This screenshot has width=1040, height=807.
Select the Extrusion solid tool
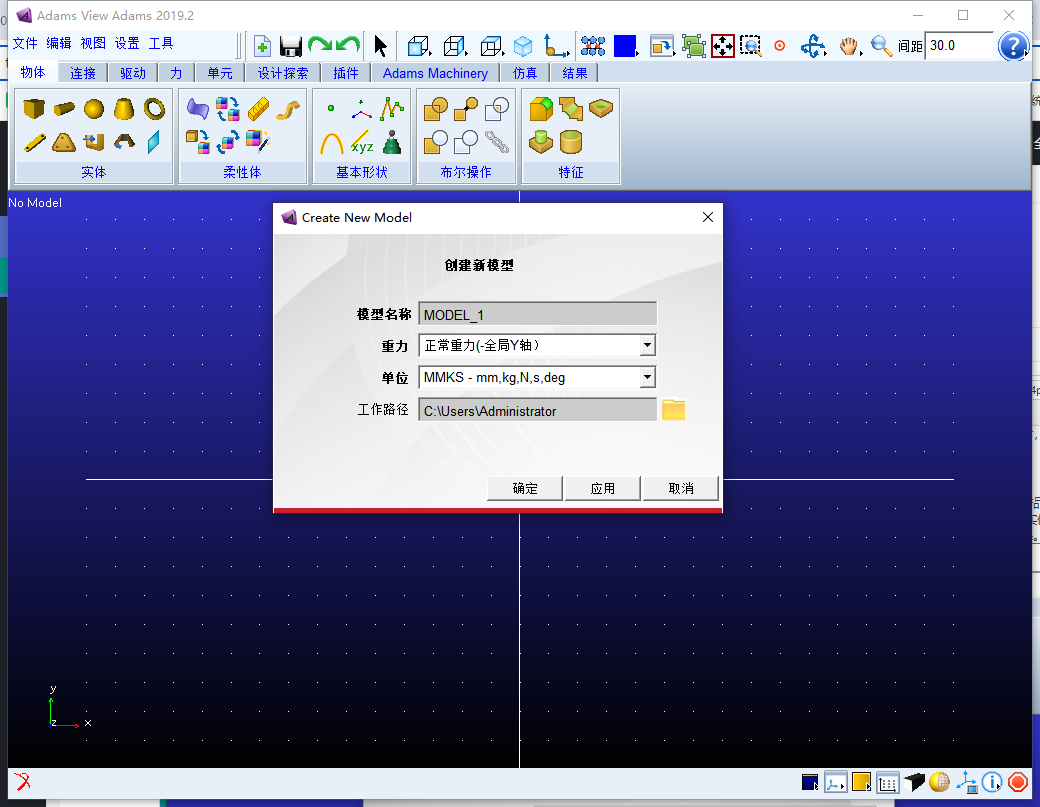(94, 142)
